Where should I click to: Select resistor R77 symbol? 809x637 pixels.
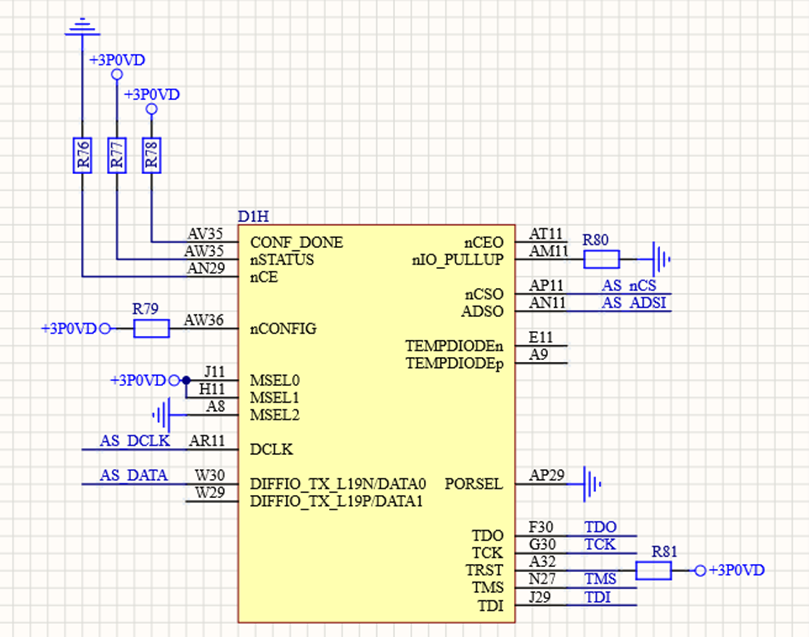117,155
